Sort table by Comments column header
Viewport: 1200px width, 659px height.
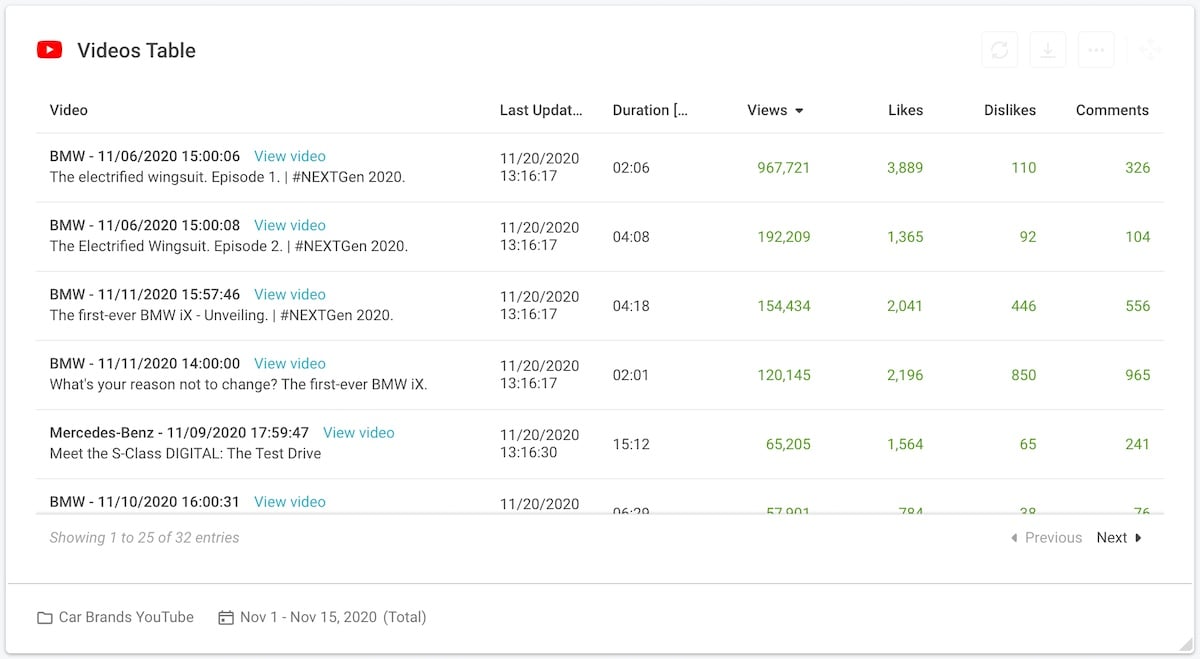[1112, 110]
